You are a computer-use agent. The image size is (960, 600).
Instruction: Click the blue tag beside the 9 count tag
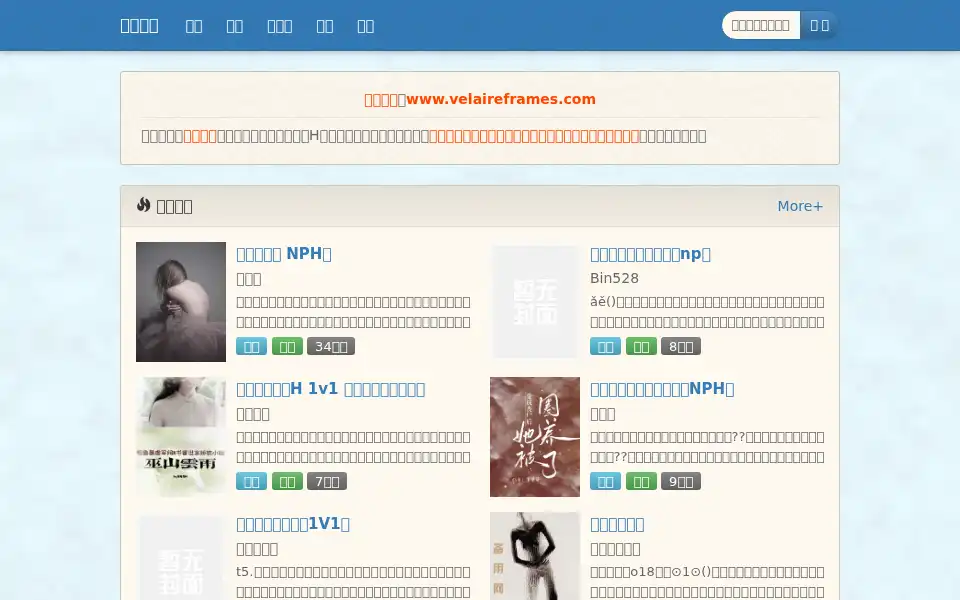[x=606, y=481]
